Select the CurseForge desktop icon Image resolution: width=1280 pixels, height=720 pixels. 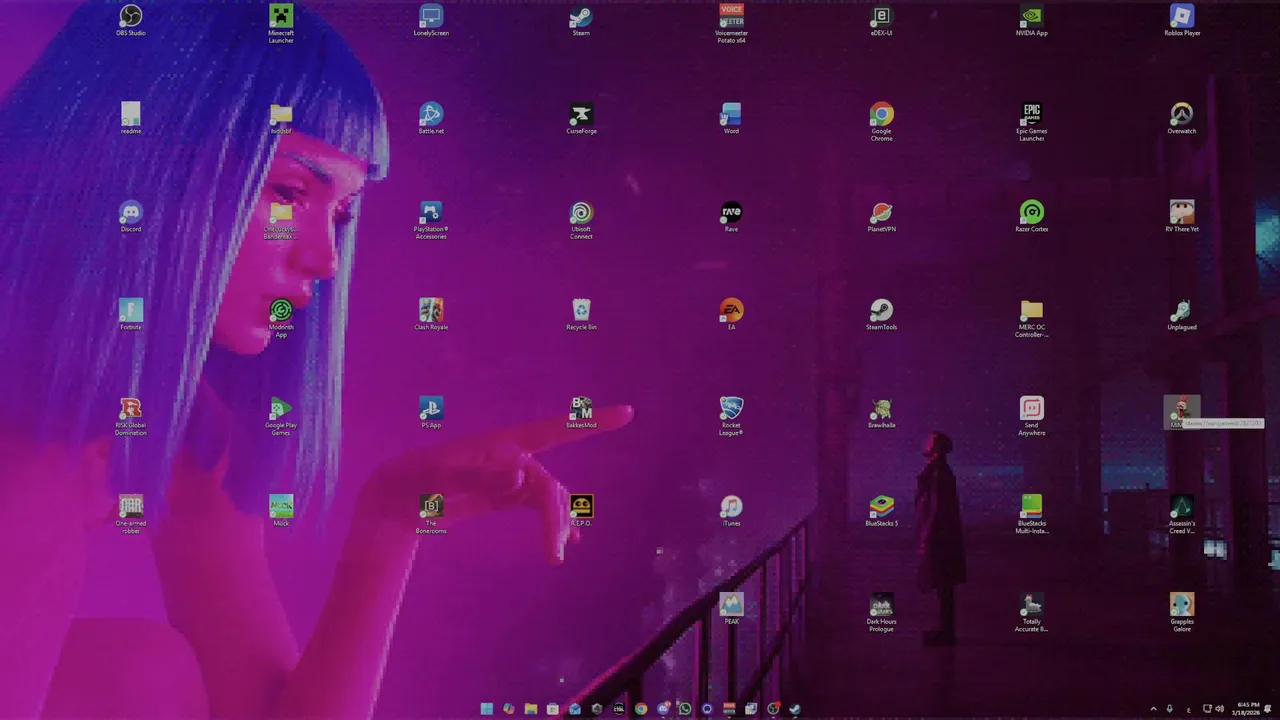tap(581, 119)
